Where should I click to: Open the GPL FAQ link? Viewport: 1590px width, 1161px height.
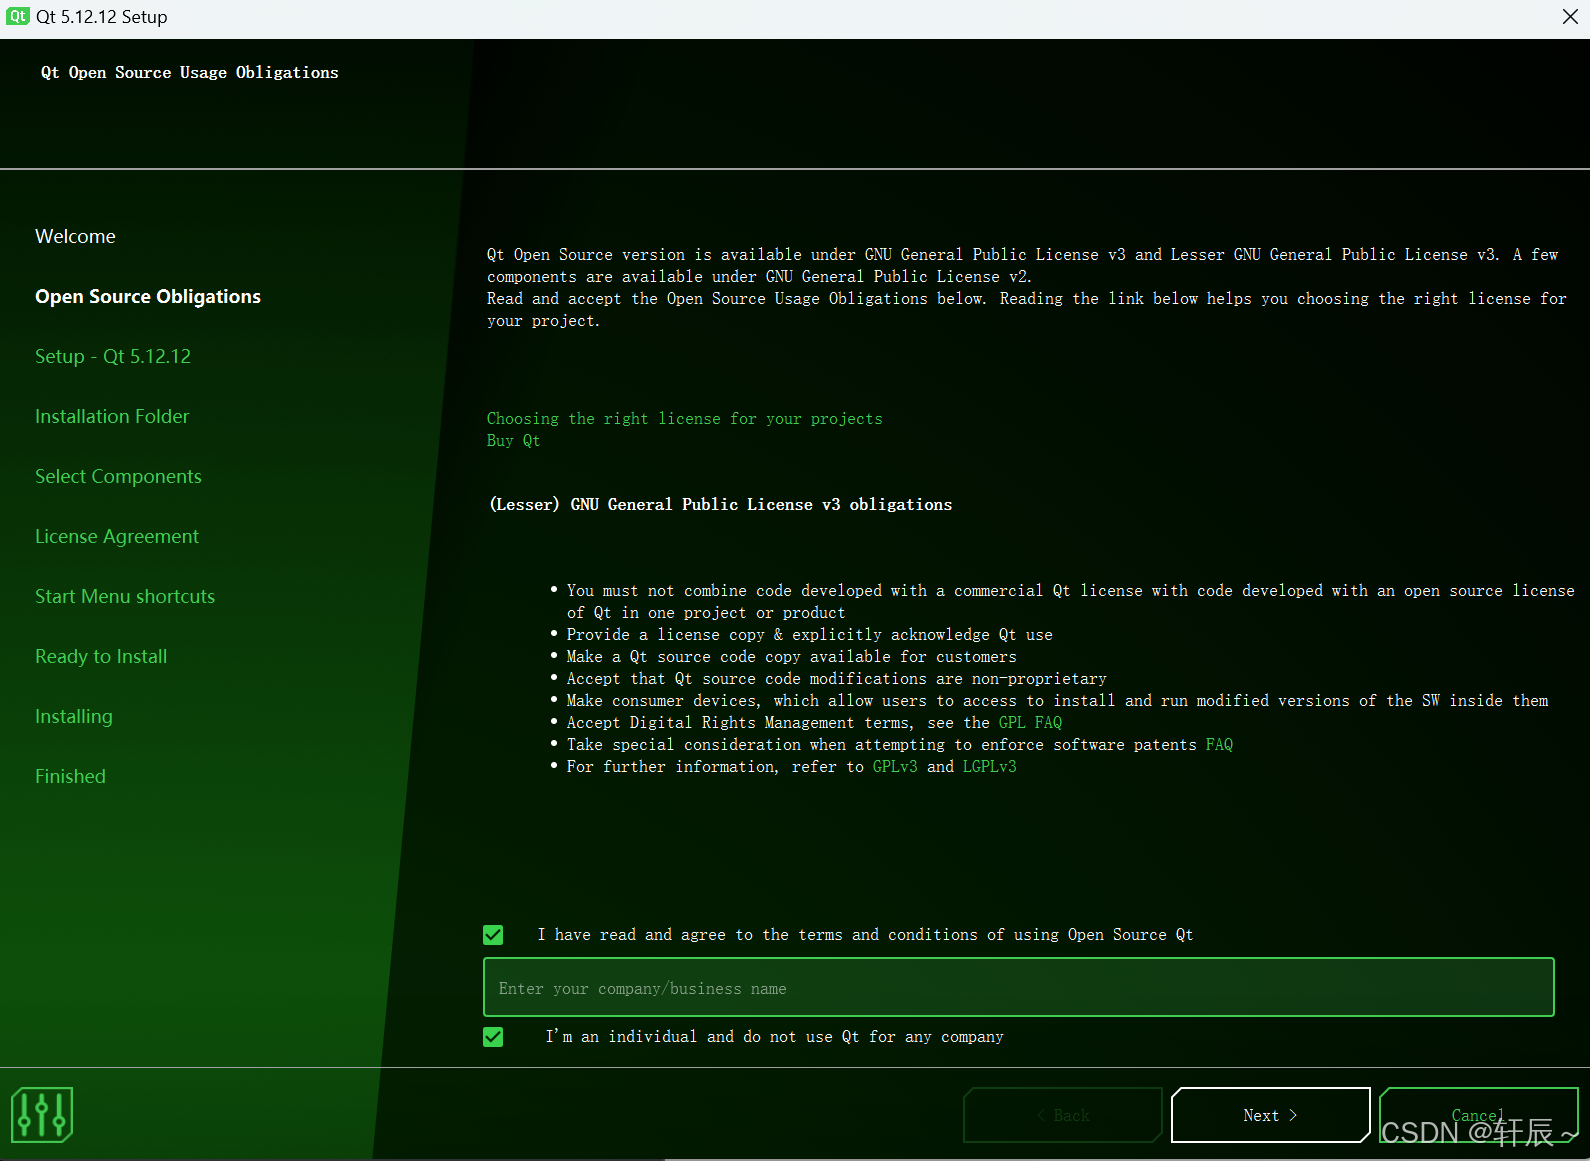[x=1030, y=723]
